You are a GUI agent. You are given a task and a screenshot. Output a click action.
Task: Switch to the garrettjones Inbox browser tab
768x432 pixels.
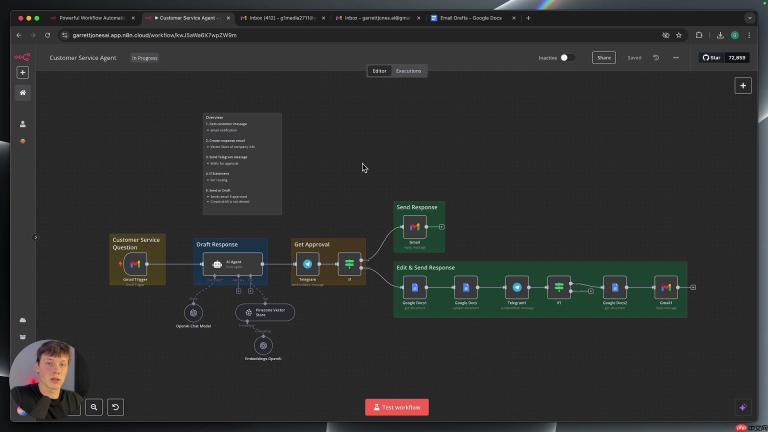pos(377,18)
